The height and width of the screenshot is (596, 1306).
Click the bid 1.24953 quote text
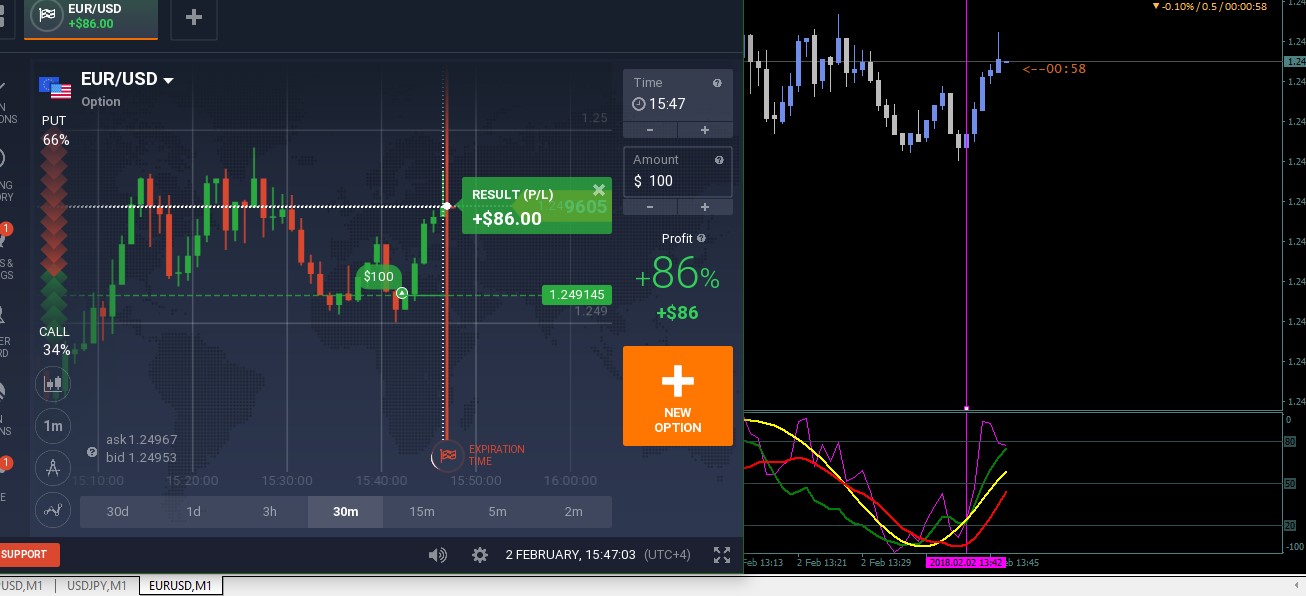(x=141, y=458)
